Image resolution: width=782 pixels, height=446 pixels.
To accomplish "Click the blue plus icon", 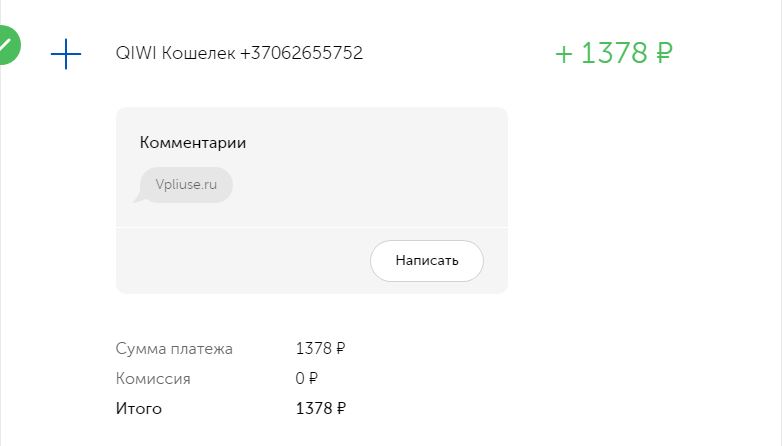I will (x=66, y=53).
